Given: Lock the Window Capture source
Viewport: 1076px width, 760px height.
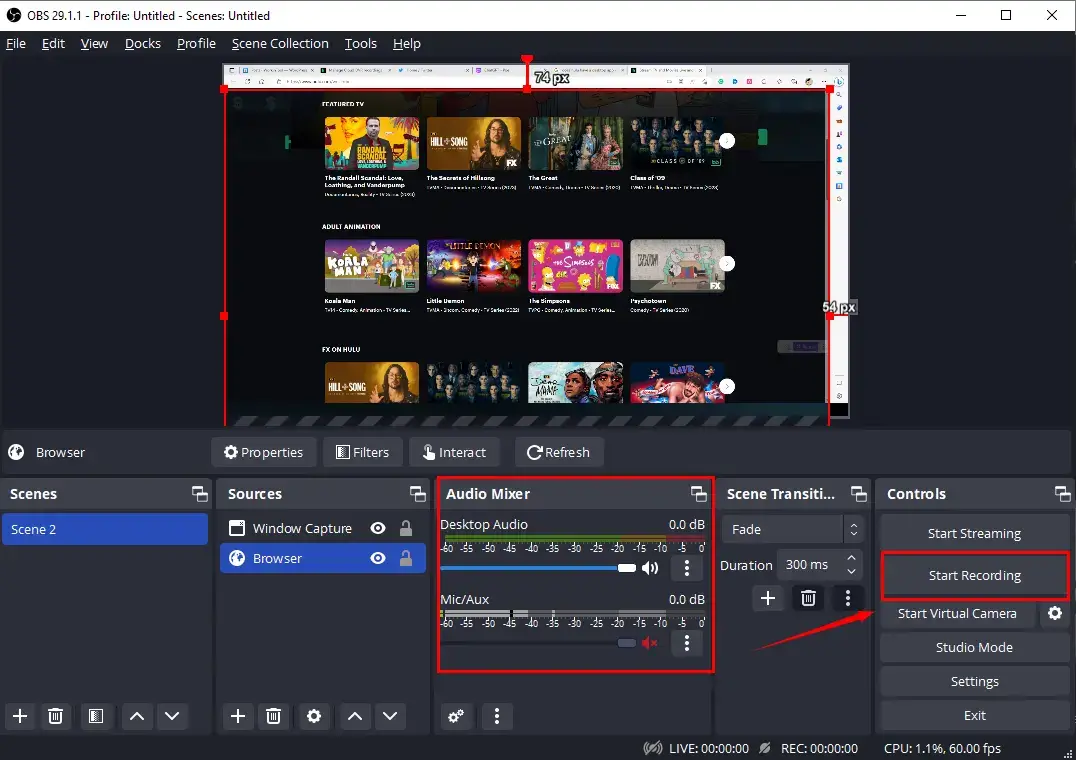Looking at the screenshot, I should [406, 528].
